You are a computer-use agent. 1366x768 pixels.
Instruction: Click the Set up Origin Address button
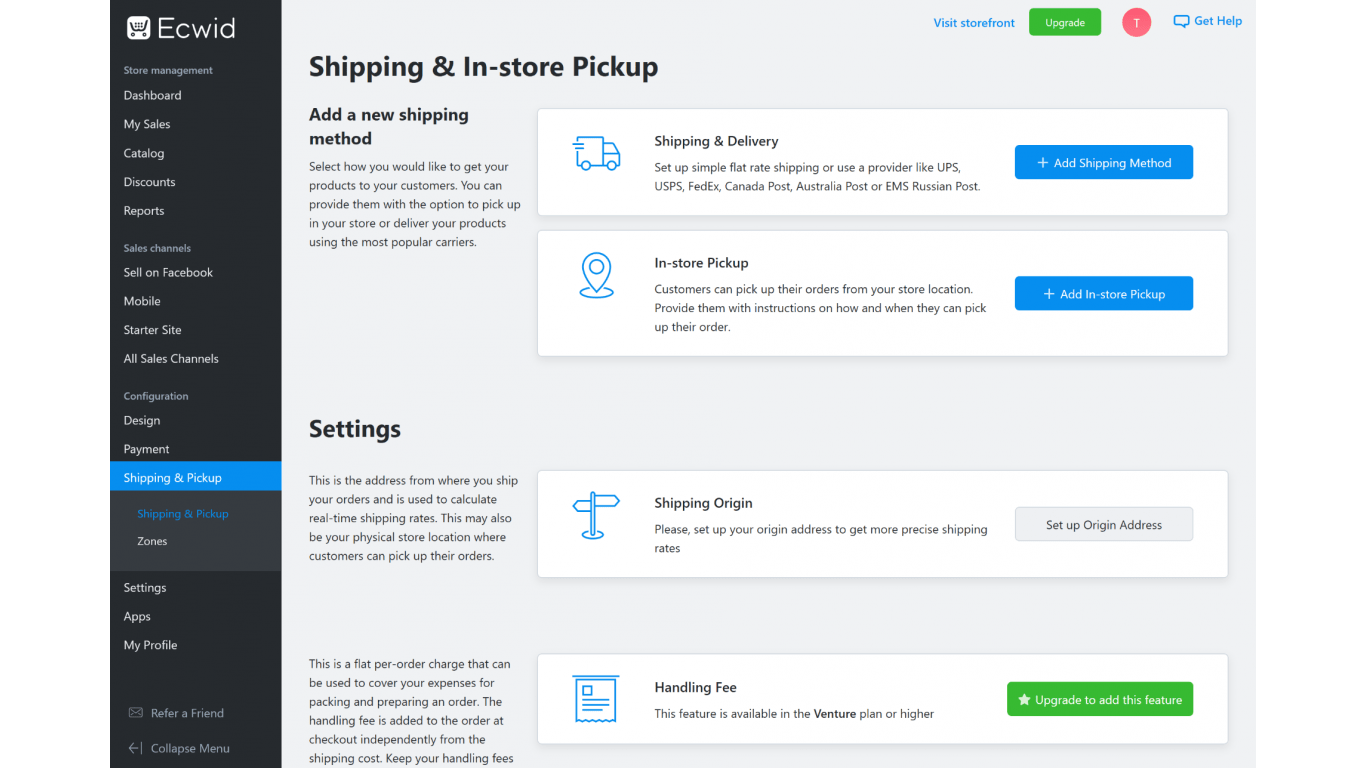(1103, 524)
